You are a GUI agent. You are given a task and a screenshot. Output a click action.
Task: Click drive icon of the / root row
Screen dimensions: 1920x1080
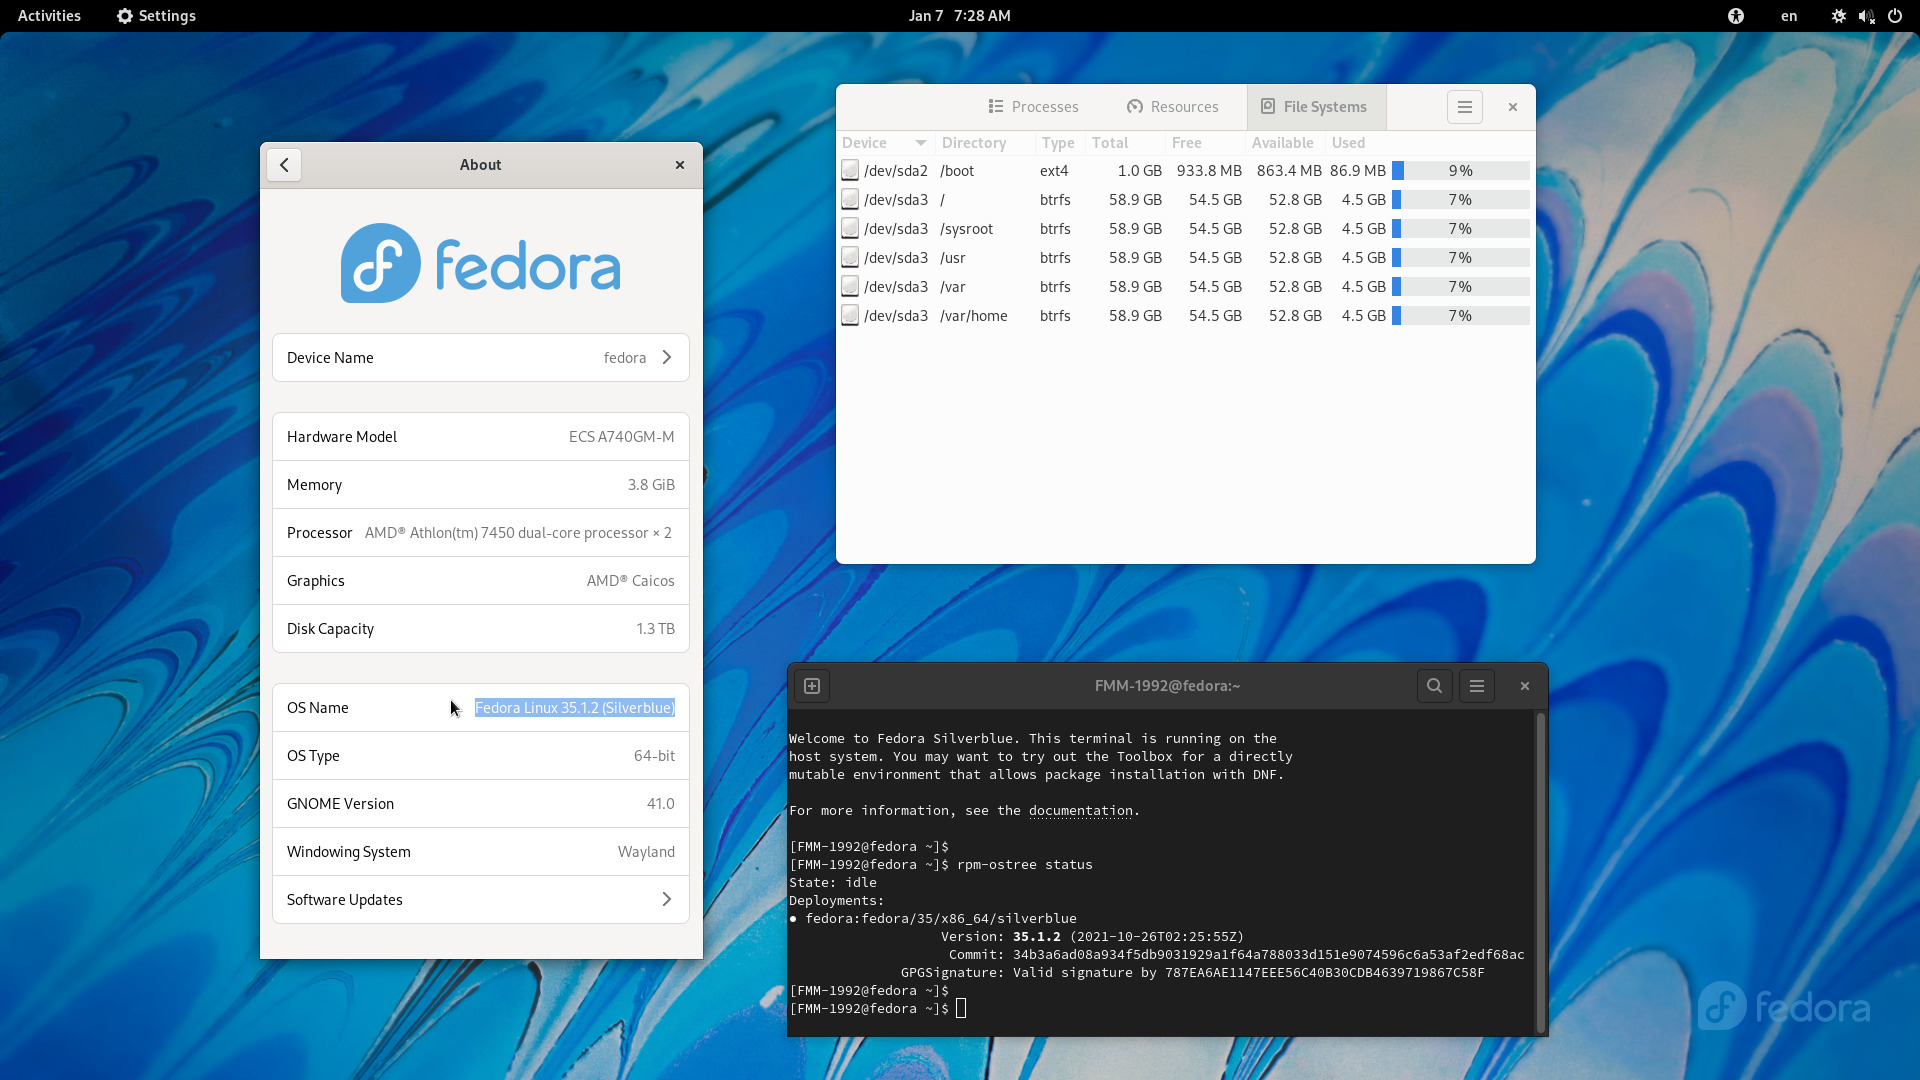pos(850,200)
